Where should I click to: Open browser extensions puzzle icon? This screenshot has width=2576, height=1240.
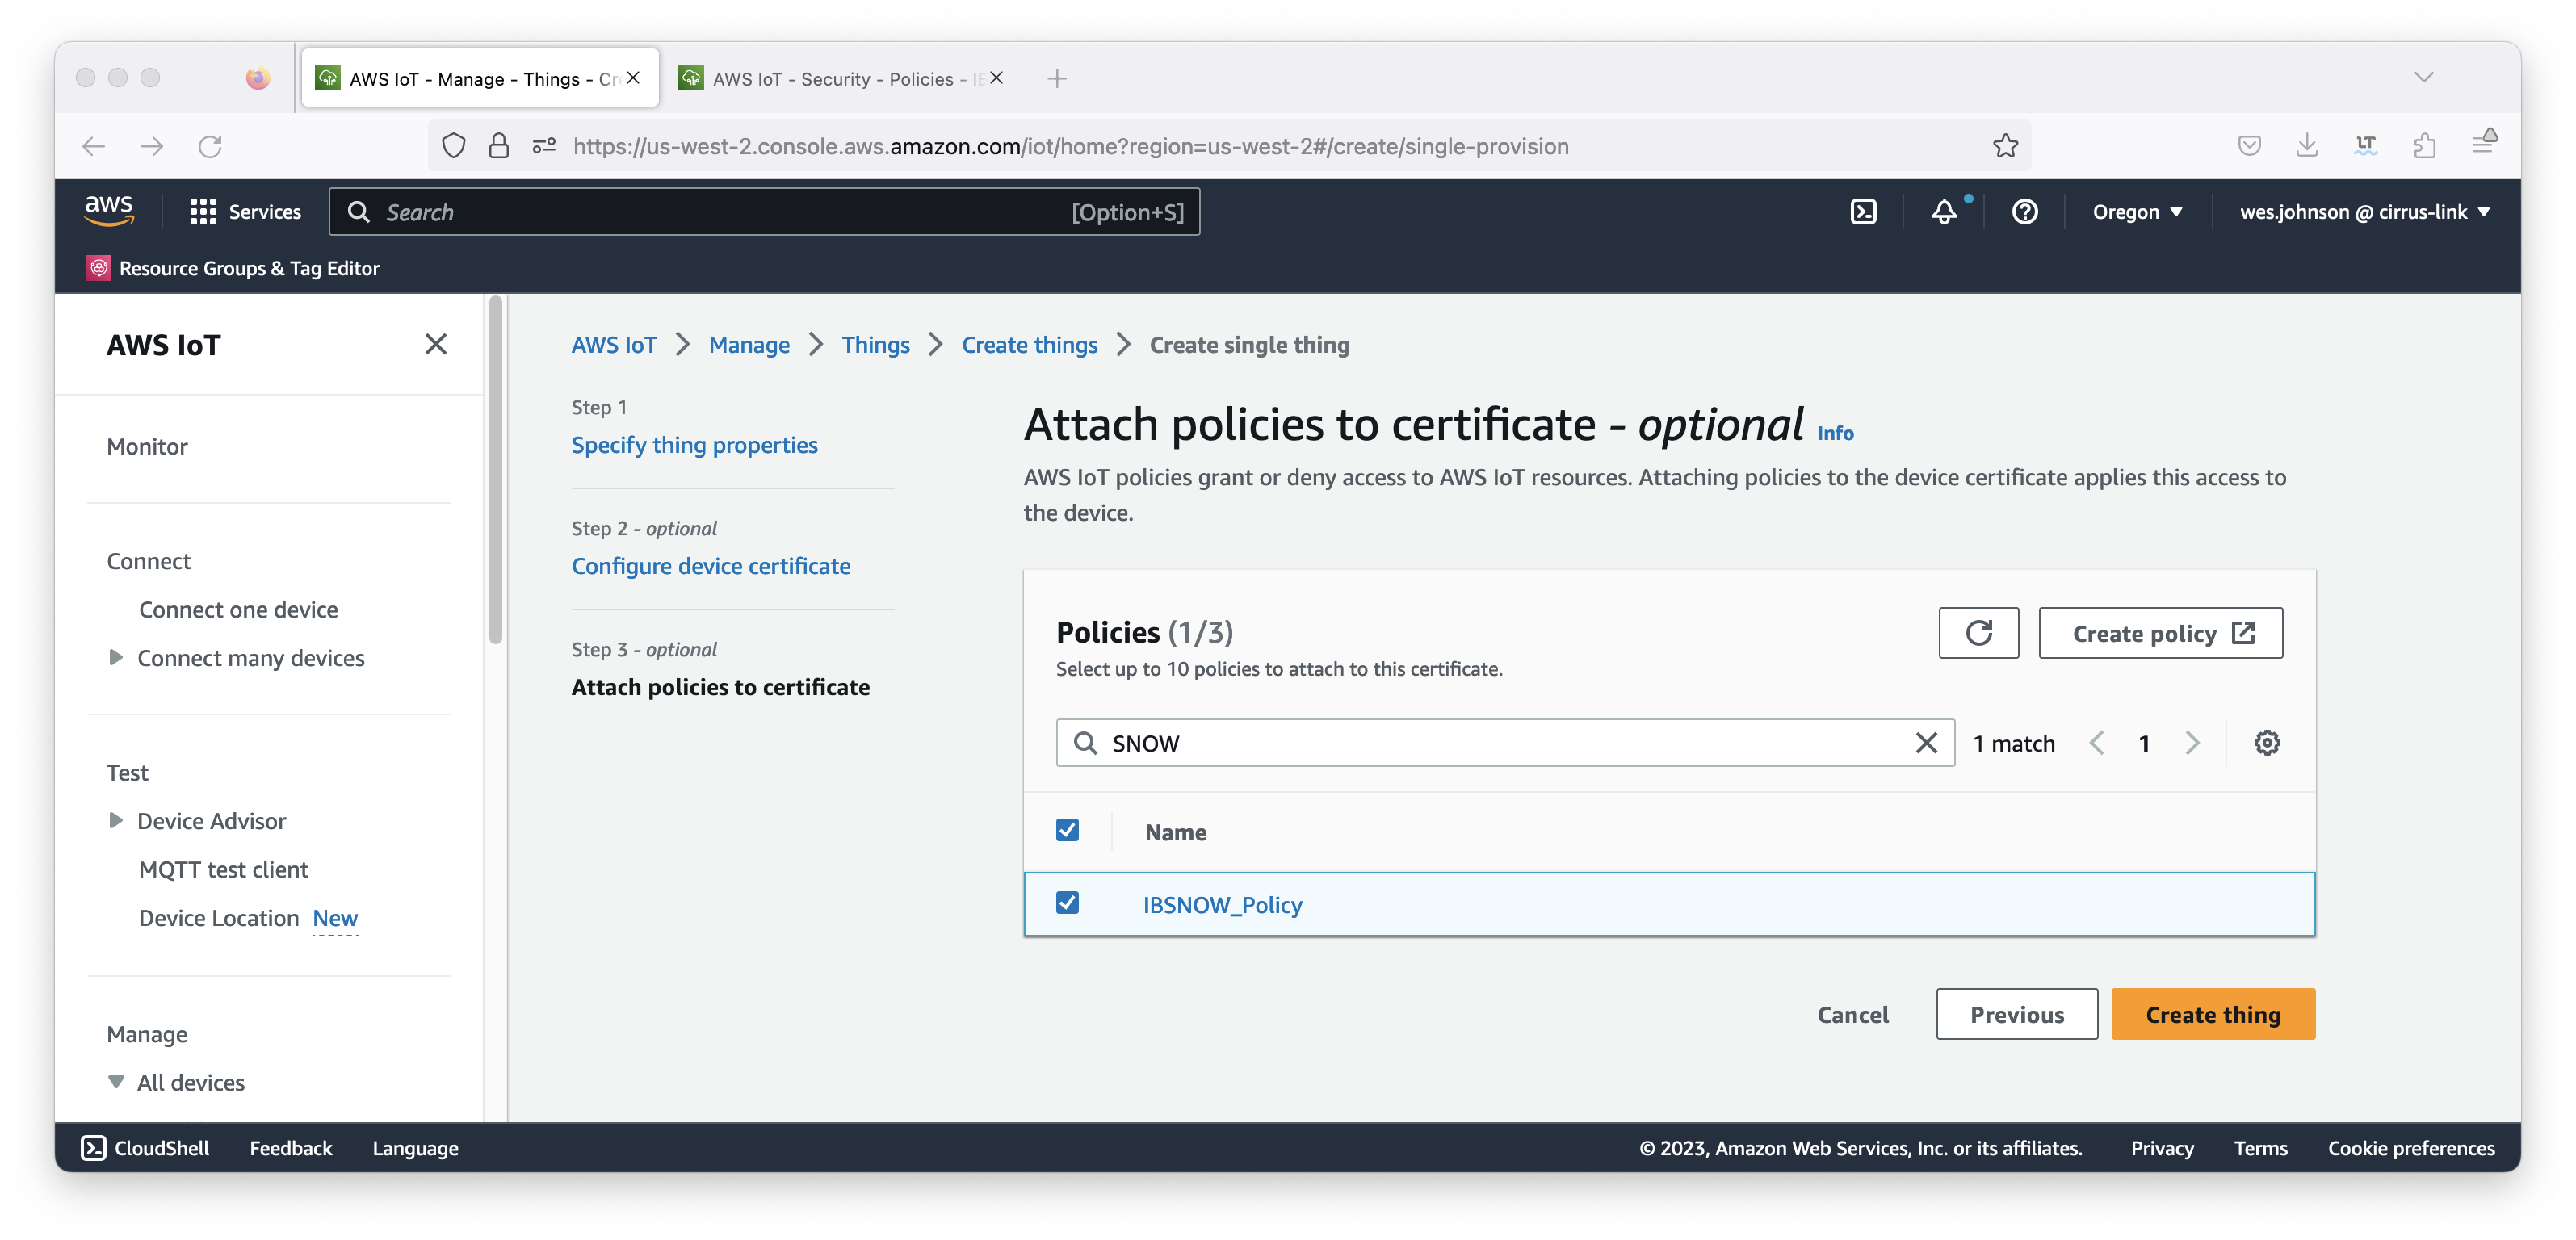point(2424,146)
